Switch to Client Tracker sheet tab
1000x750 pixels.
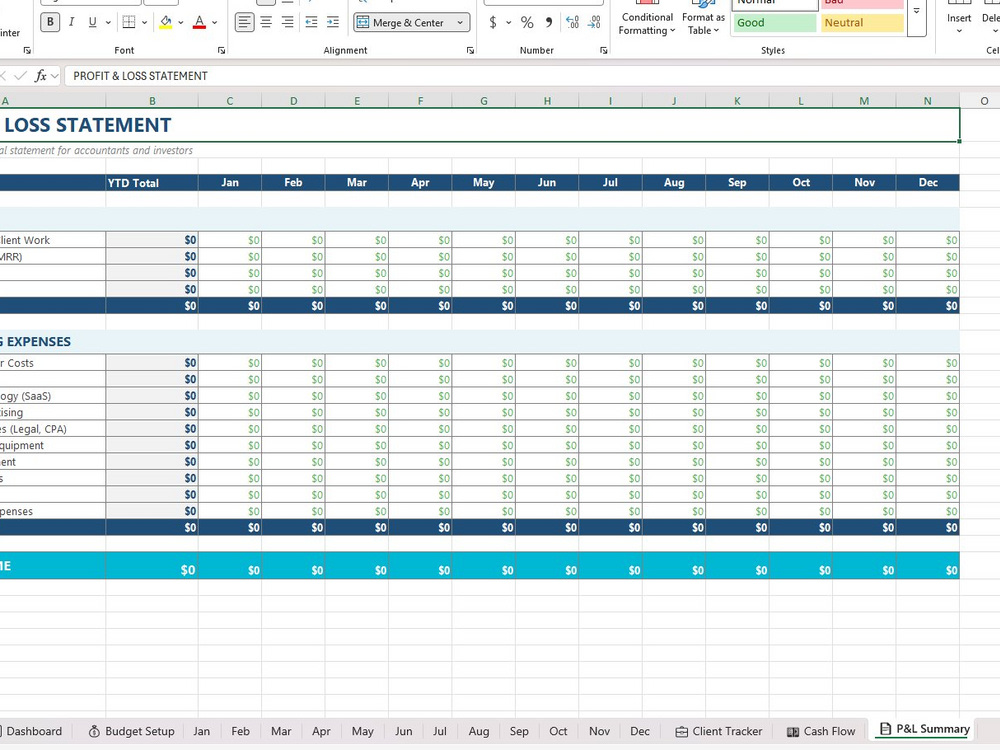[x=719, y=731]
